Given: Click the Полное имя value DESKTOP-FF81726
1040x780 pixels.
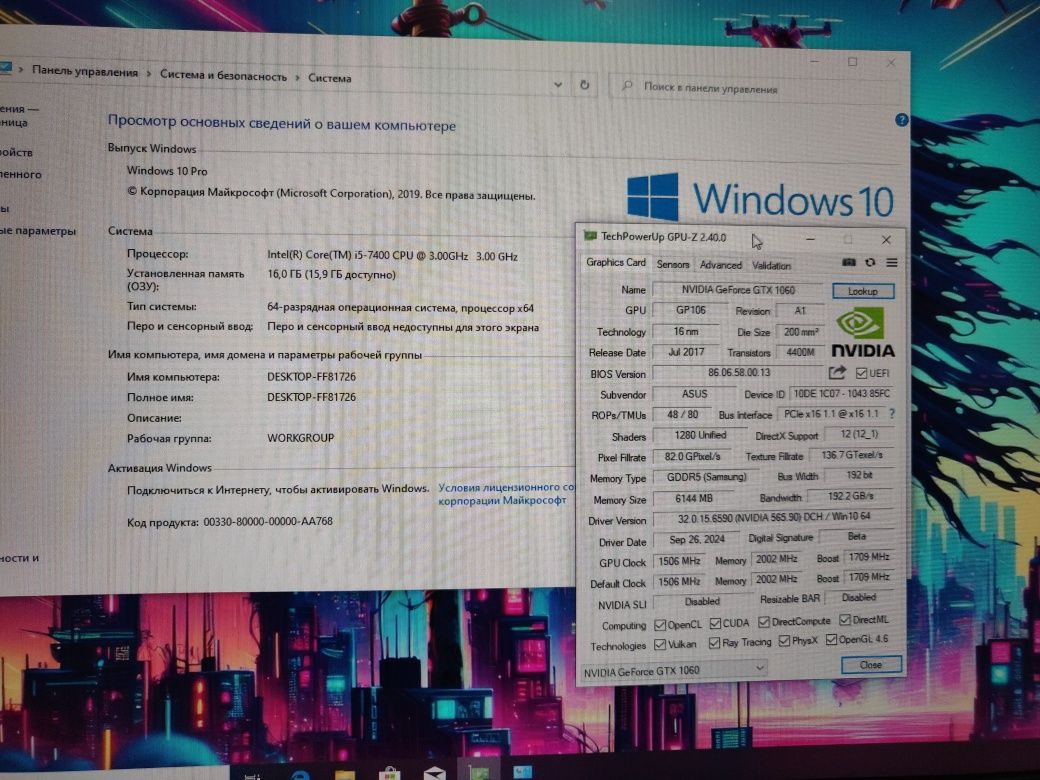Looking at the screenshot, I should tap(311, 397).
